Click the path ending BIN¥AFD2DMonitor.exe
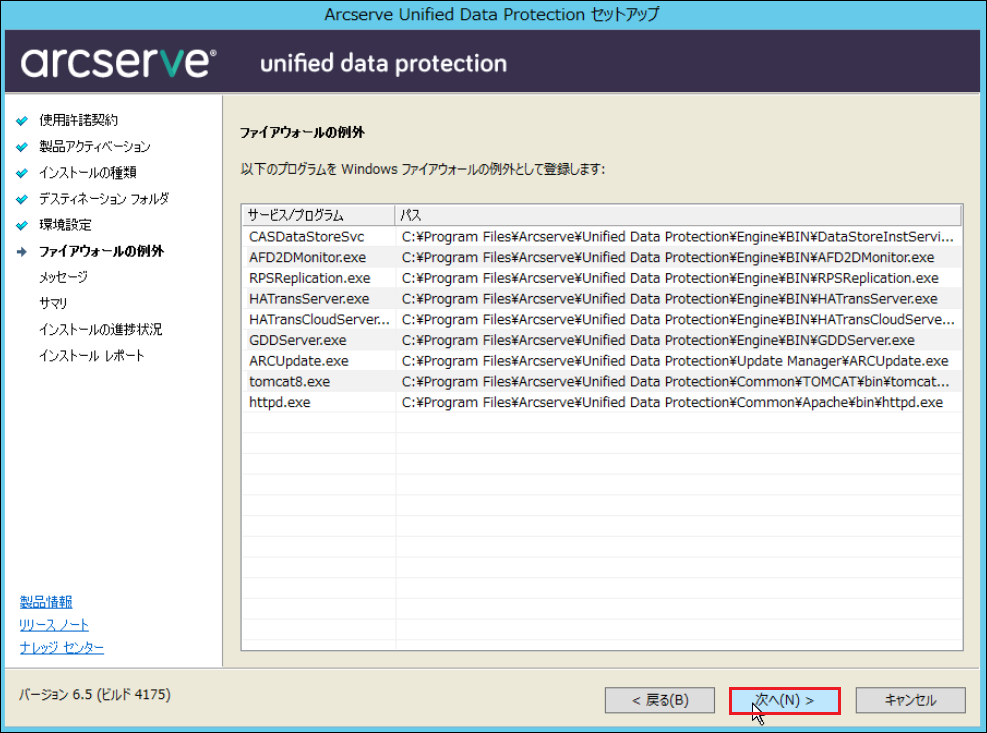Screen dimensions: 987x733 tap(668, 258)
